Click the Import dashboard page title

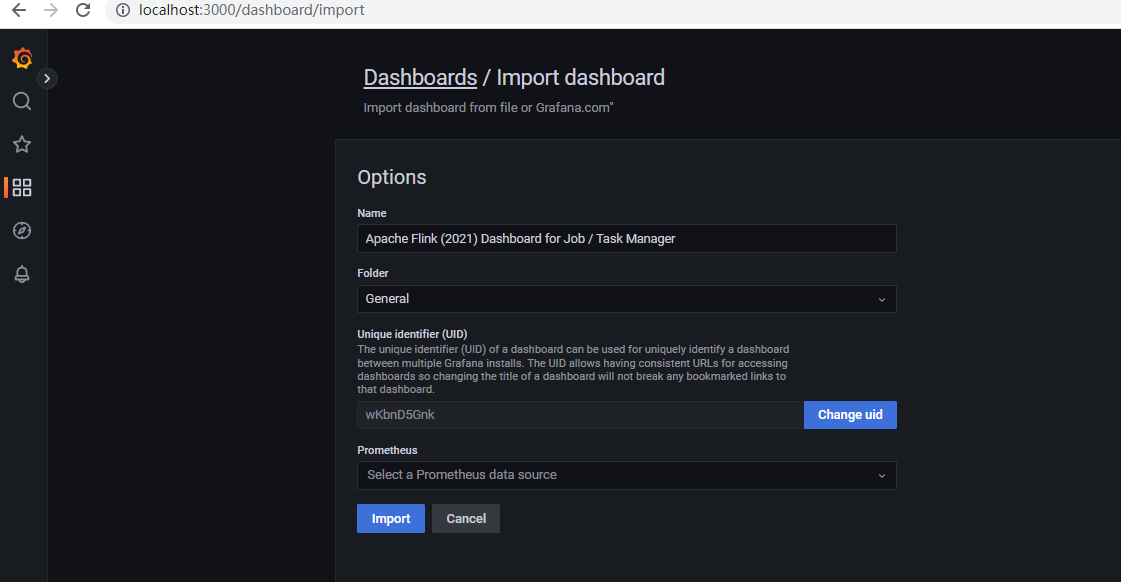coord(581,77)
